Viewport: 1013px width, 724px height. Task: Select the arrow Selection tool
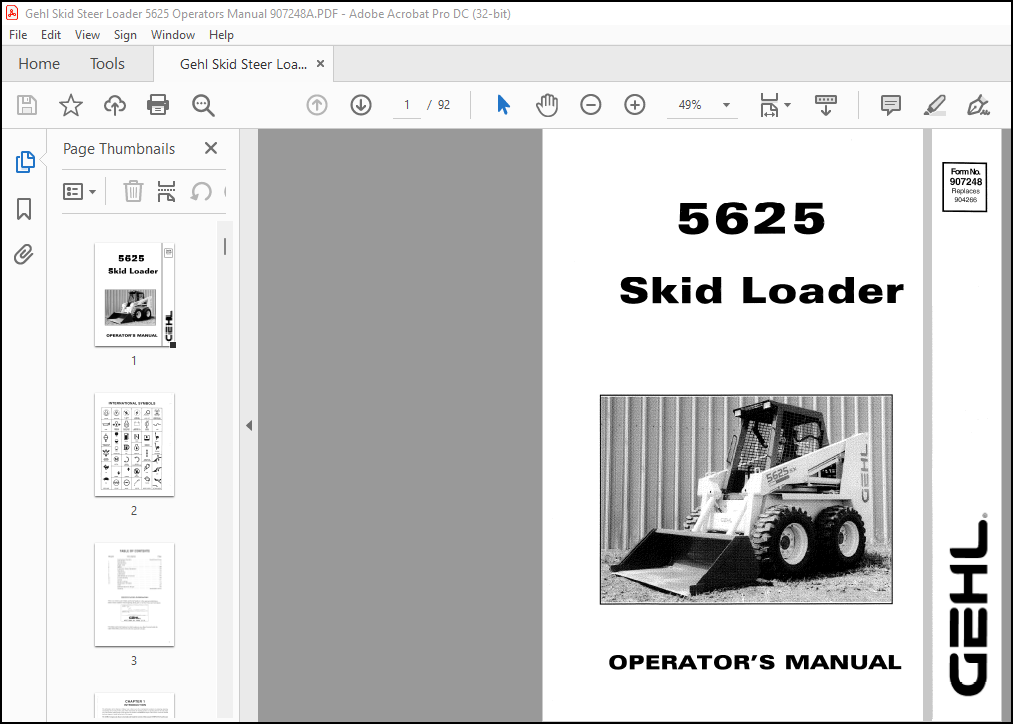(503, 105)
